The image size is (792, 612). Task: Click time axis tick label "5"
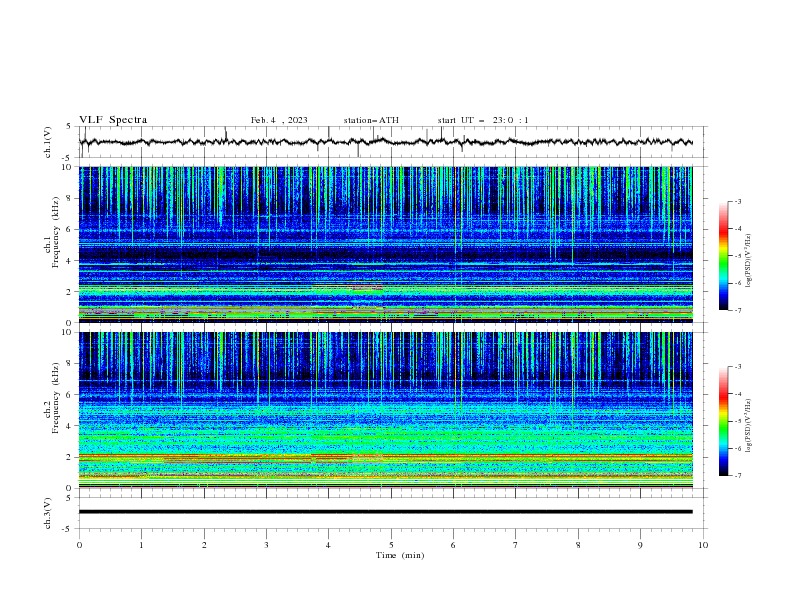pos(391,545)
